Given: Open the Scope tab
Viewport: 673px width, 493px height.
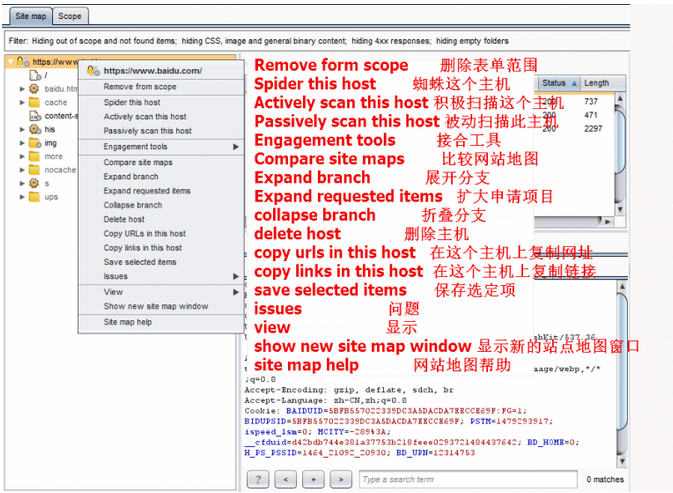Looking at the screenshot, I should click(x=70, y=16).
